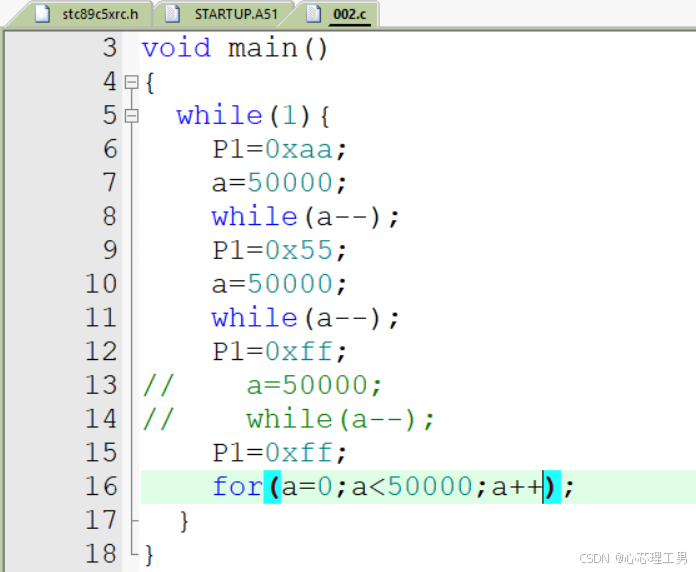Click the file icon on STARTUP.A51 tab
The image size is (696, 572).
172,14
